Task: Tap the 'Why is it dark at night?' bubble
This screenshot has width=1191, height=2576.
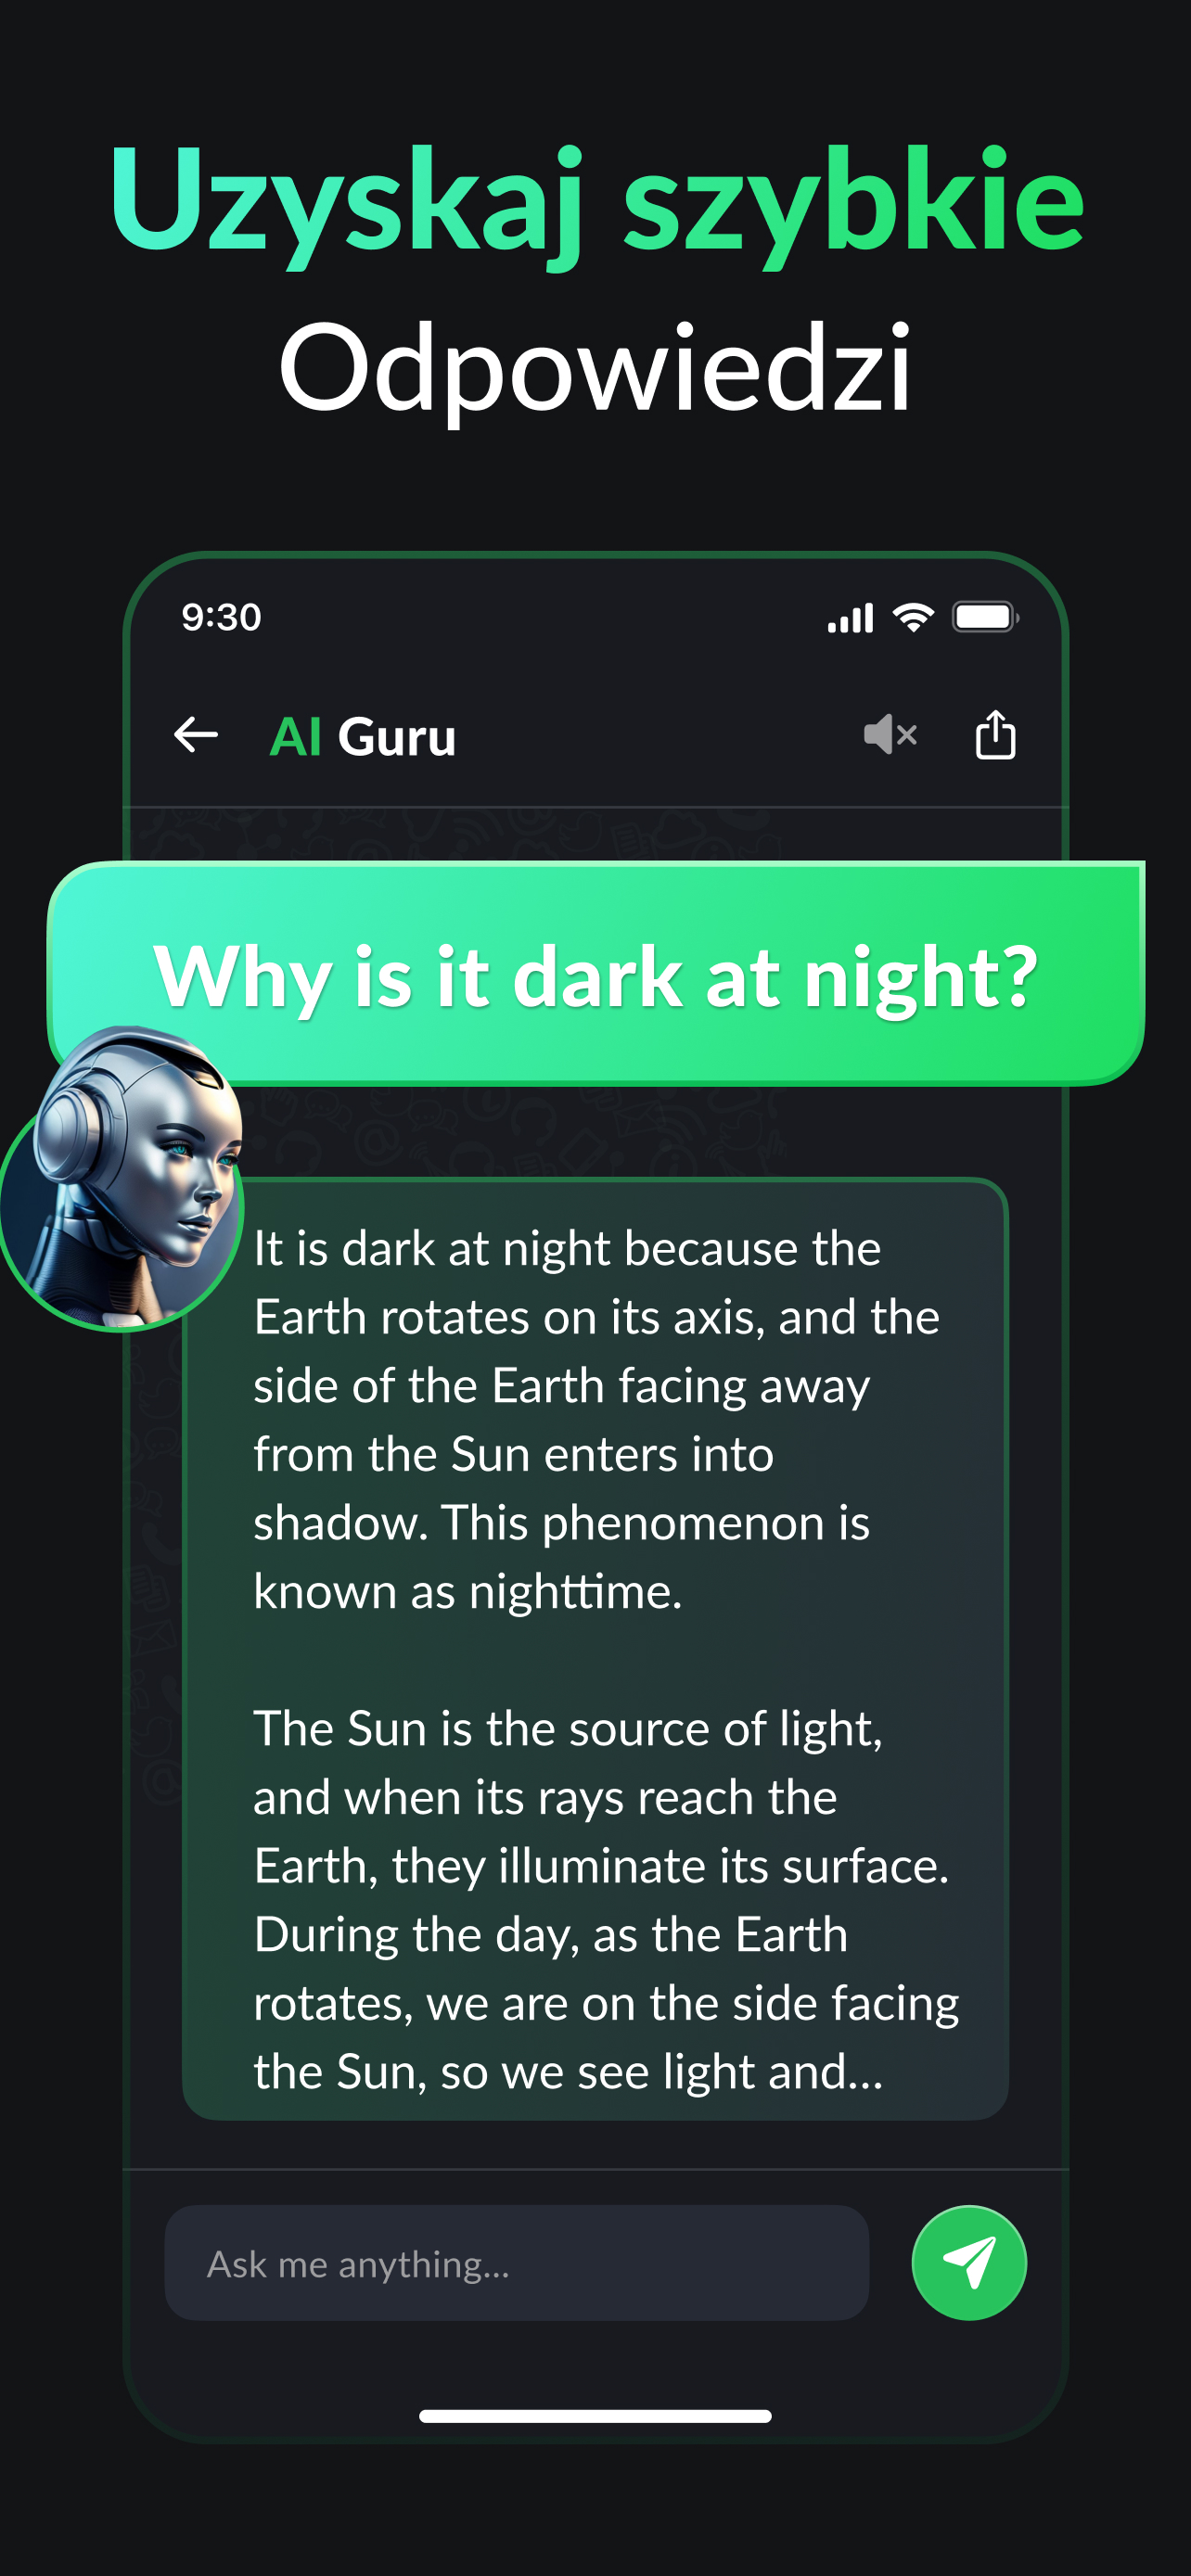Action: 596,974
